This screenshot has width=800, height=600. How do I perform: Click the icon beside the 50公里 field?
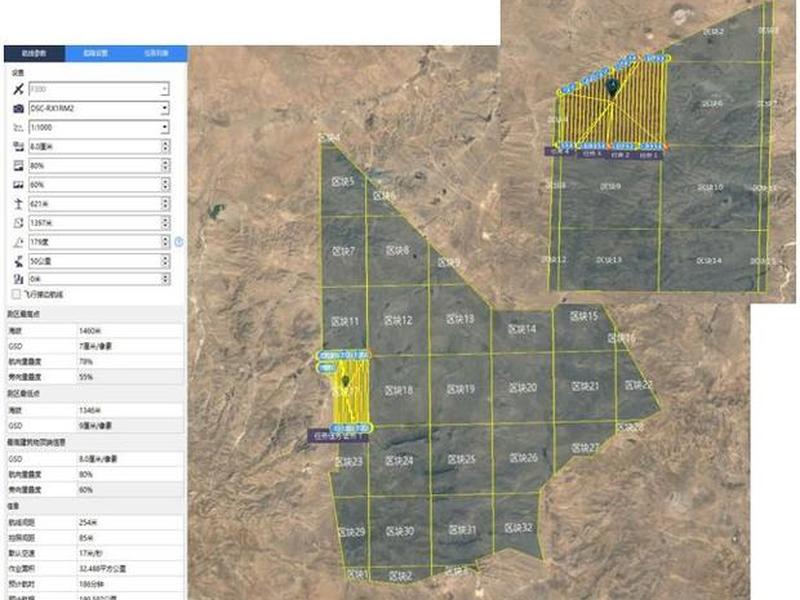pyautogui.click(x=18, y=261)
